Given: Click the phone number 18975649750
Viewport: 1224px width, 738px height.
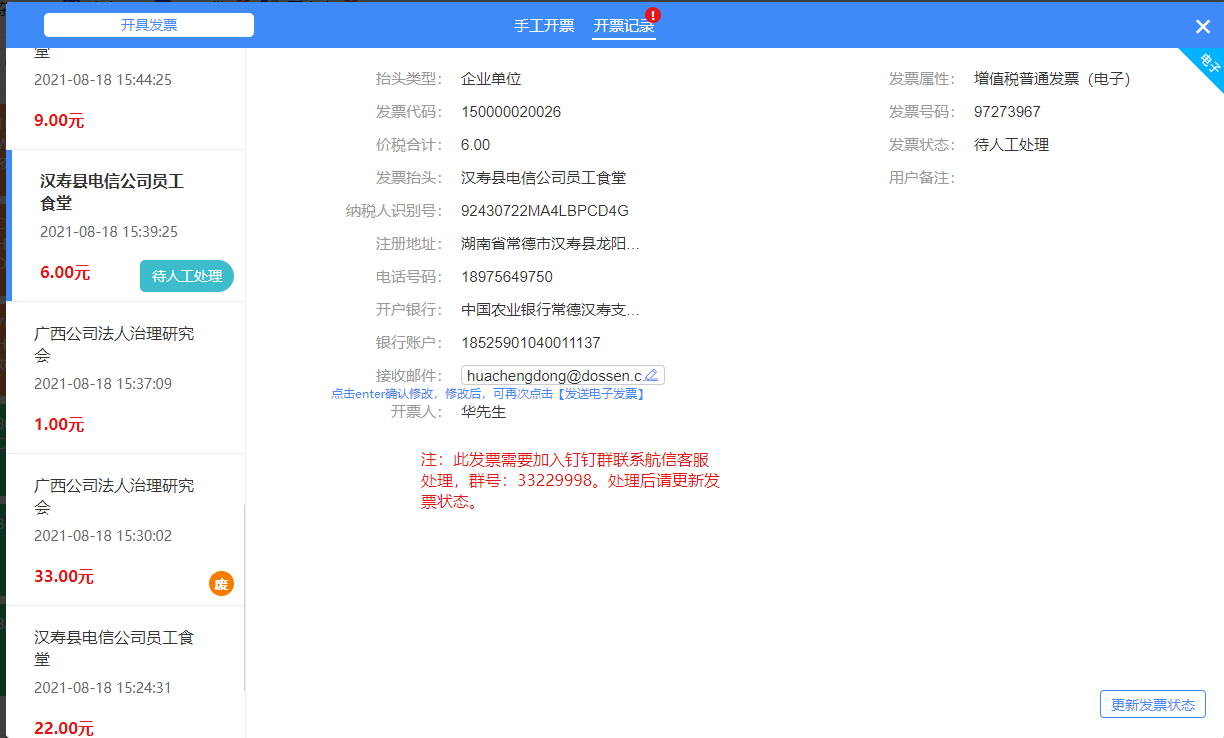Looking at the screenshot, I should point(507,277).
